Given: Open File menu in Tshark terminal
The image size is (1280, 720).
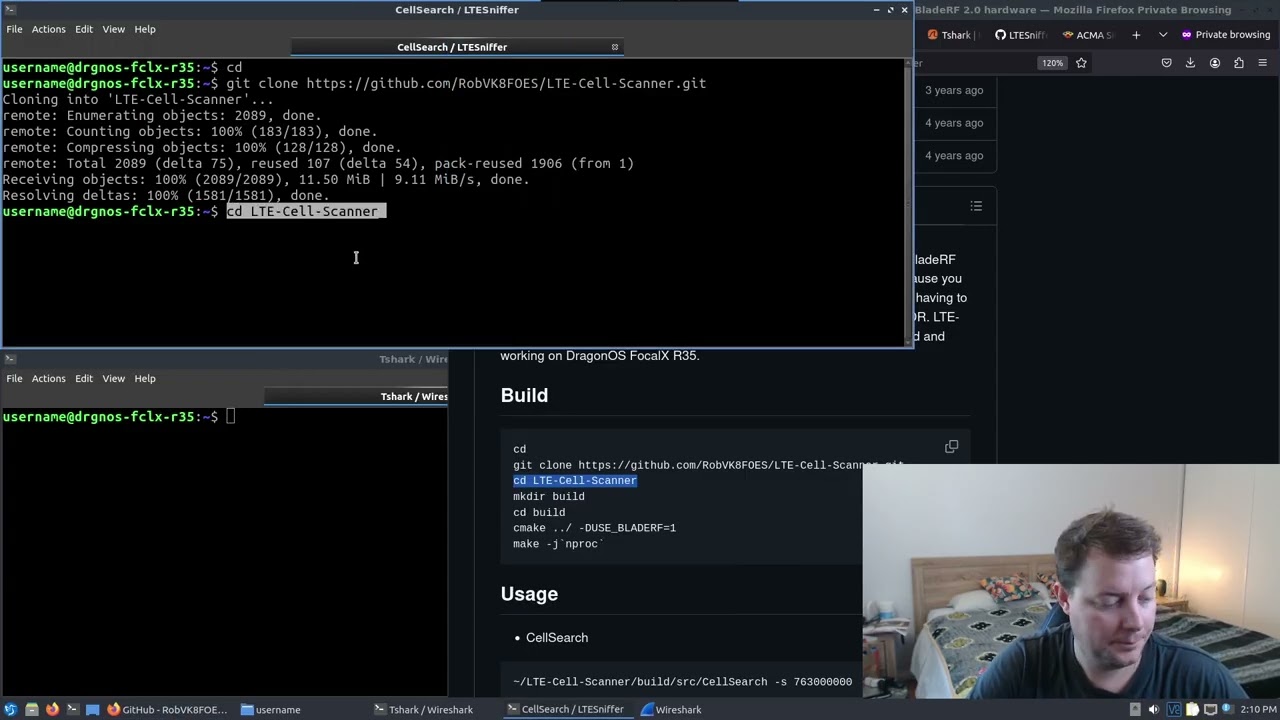Looking at the screenshot, I should pos(14,379).
